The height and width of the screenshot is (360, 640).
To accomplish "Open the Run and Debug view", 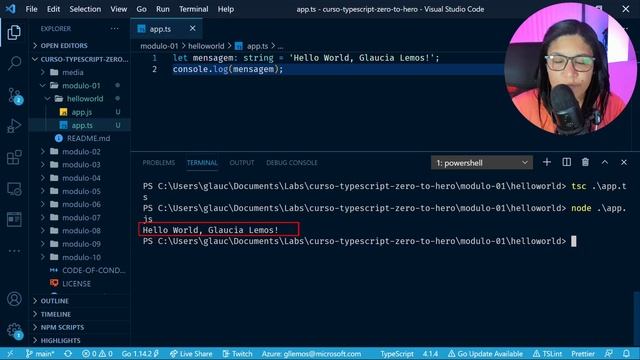I will (x=14, y=126).
